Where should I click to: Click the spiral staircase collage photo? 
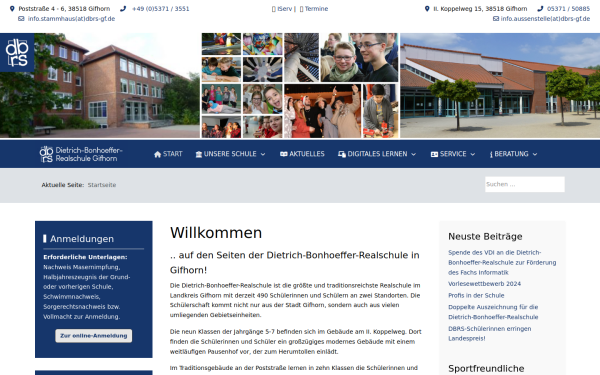click(302, 57)
